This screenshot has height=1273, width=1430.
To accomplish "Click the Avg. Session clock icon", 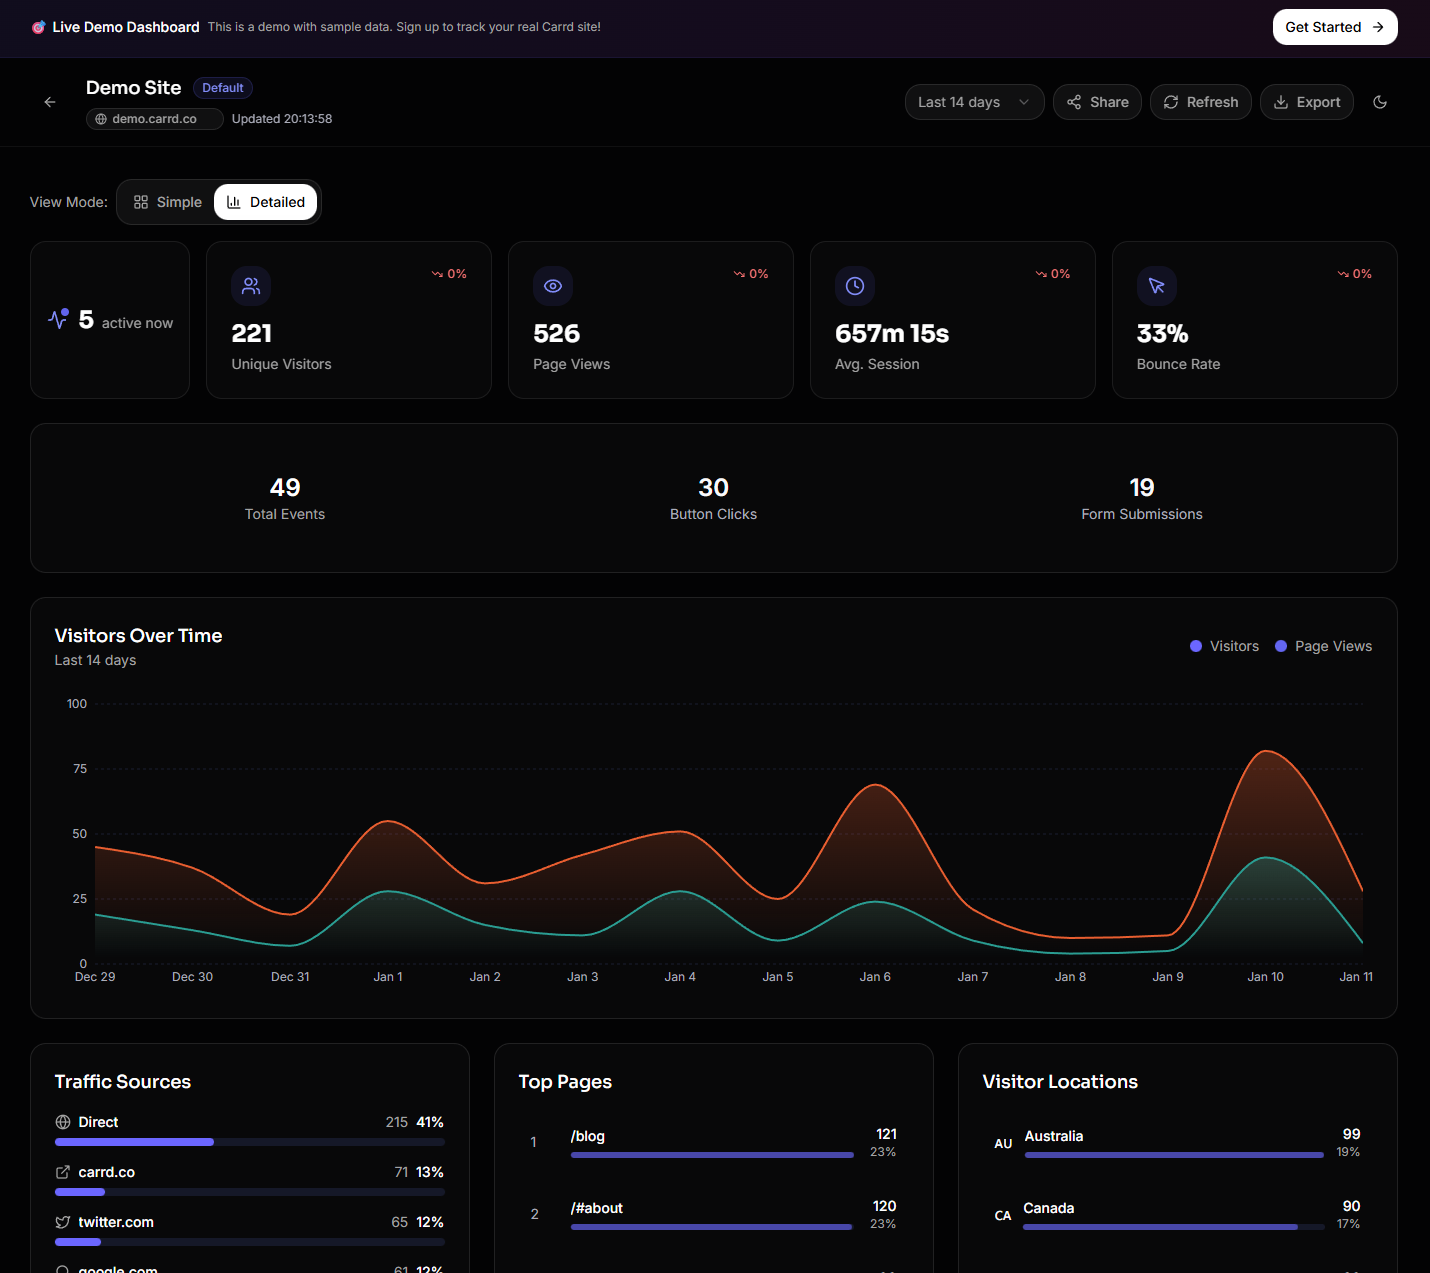I will click(855, 286).
